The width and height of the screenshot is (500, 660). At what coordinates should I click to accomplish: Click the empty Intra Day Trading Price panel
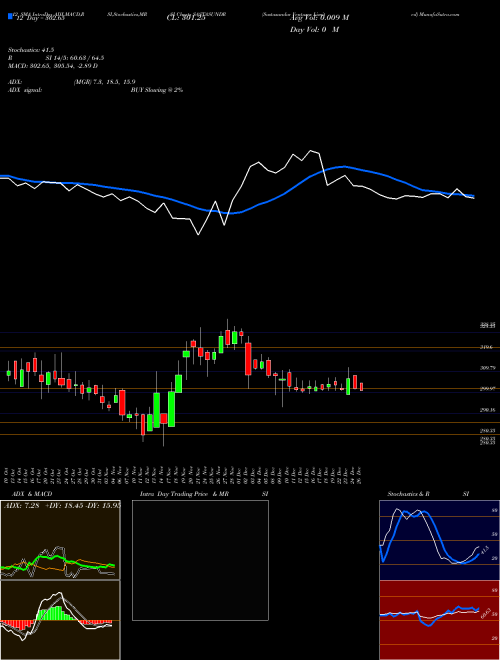coord(200,560)
